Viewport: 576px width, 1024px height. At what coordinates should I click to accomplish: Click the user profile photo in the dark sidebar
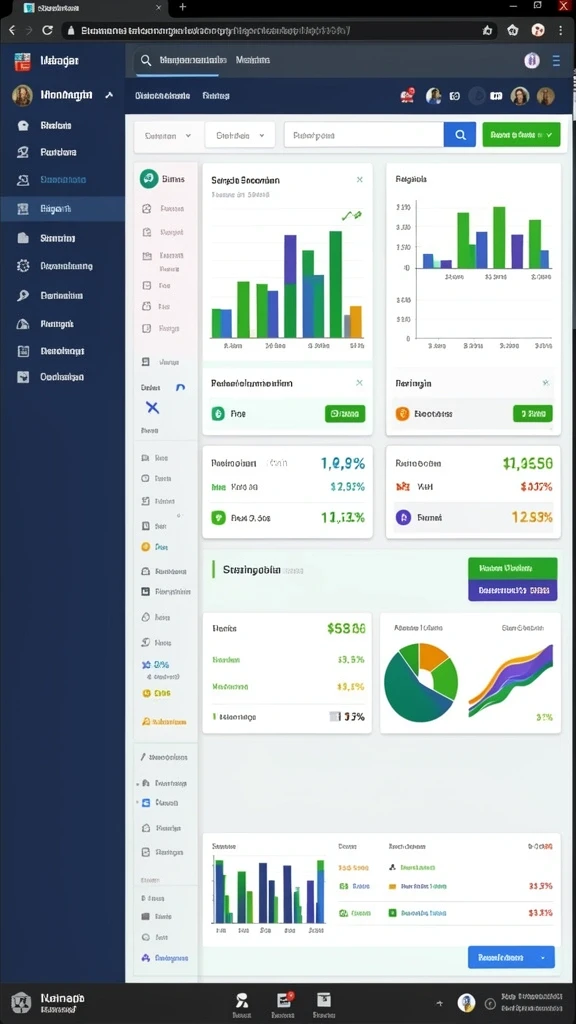(x=22, y=95)
